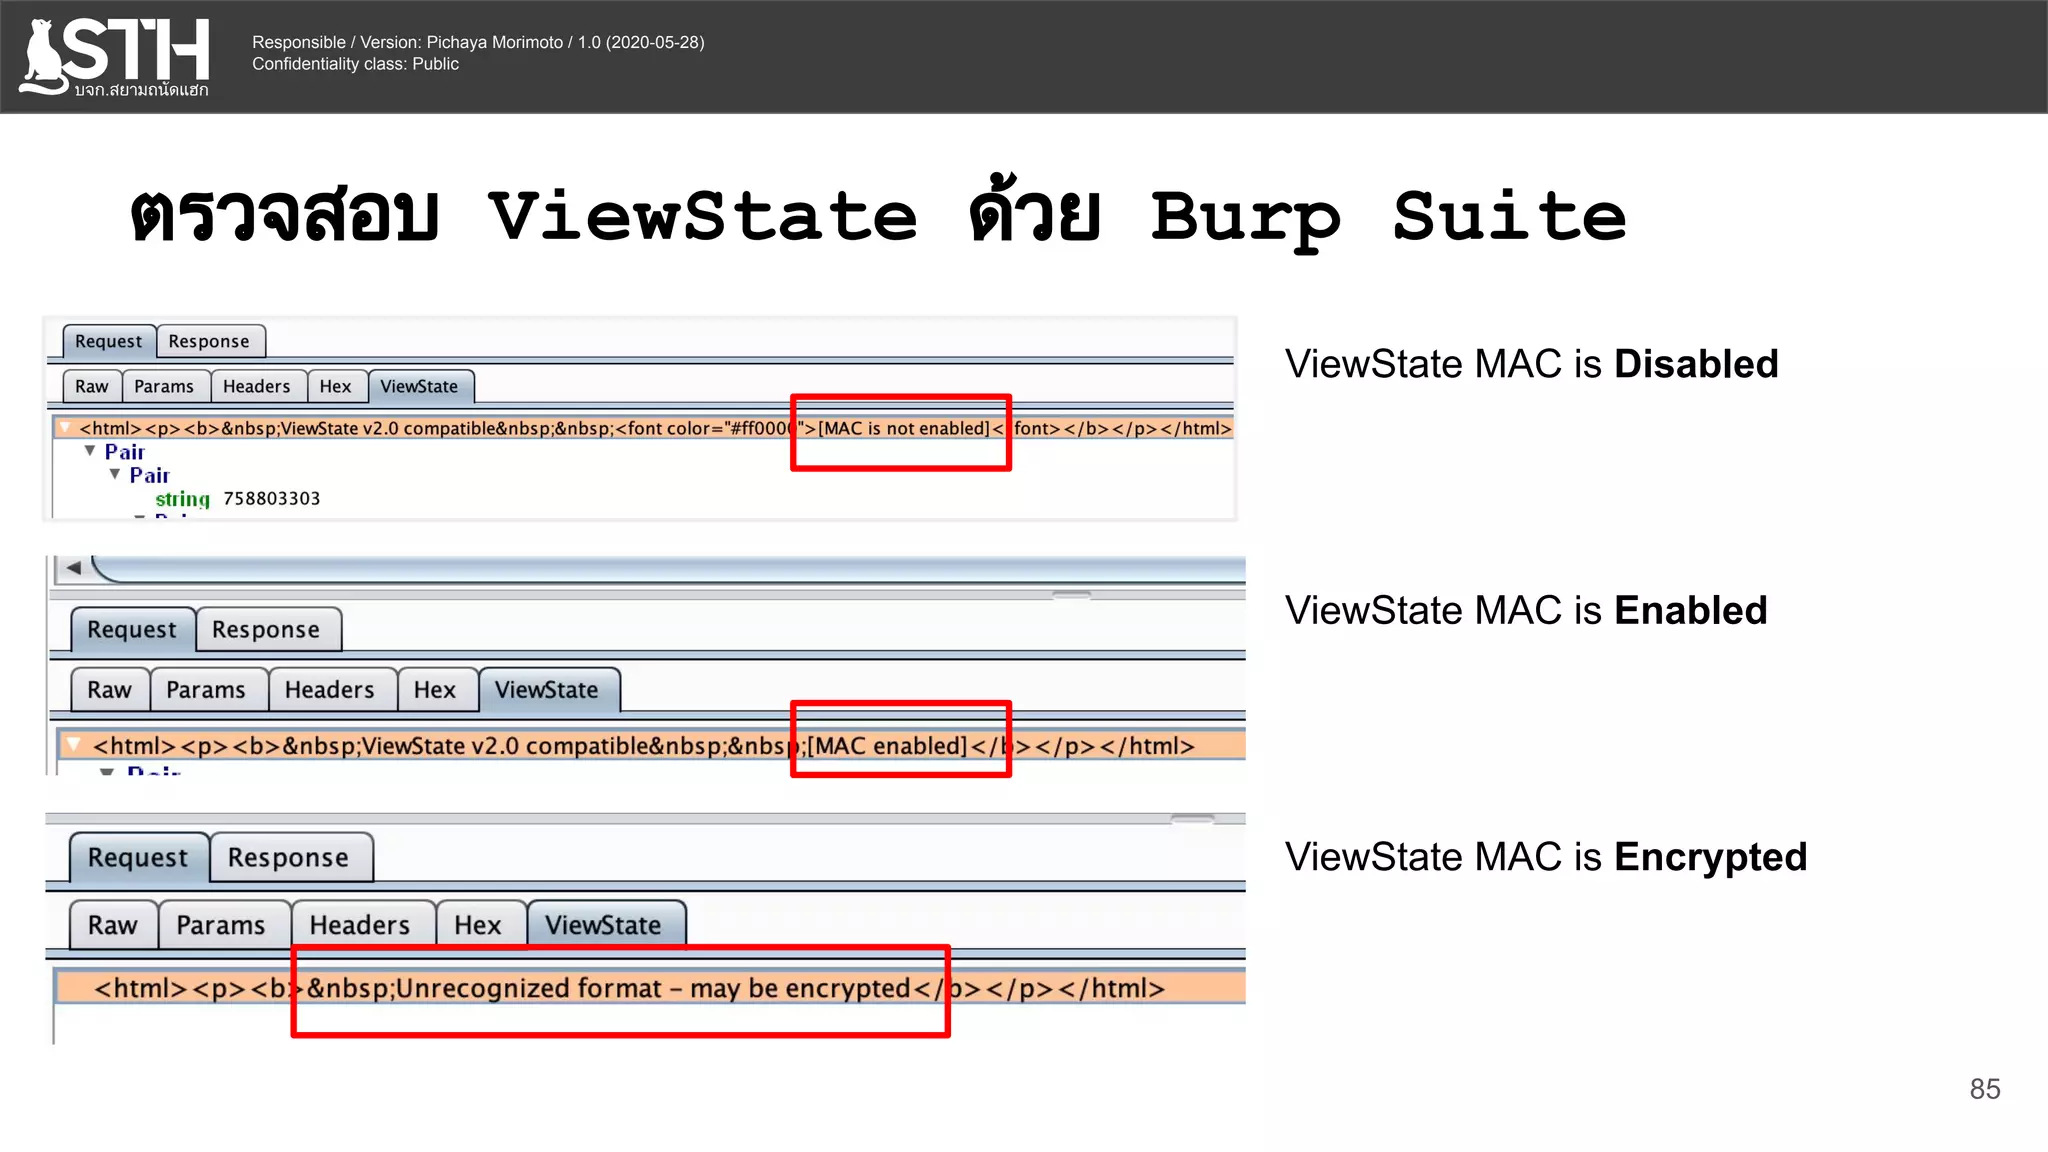
Task: Select the Headers tab in middle panel
Action: (x=332, y=690)
